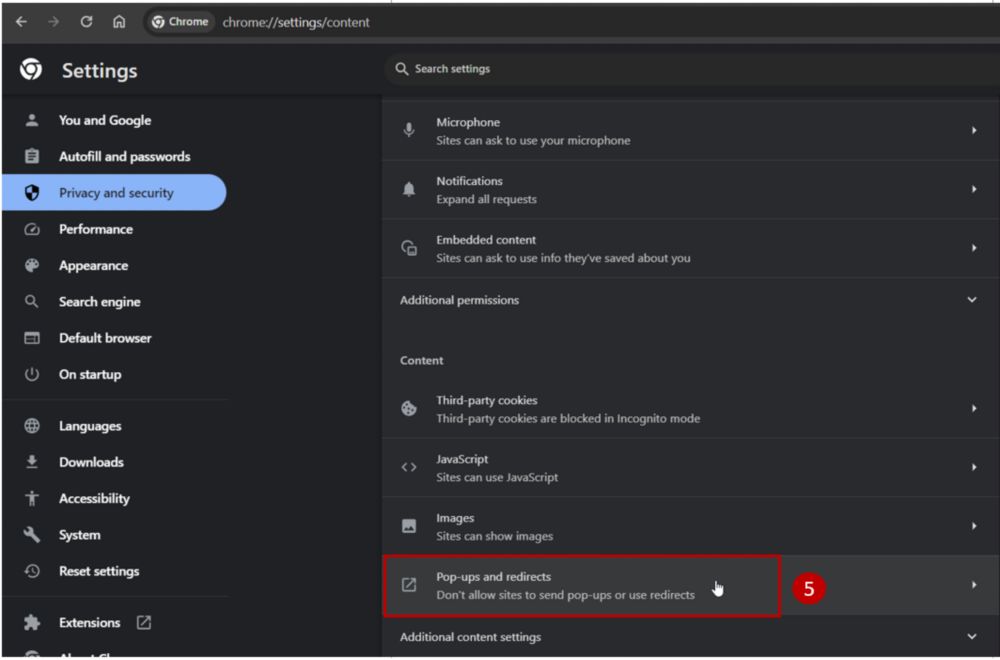The width and height of the screenshot is (1000, 660).
Task: Open Pop-ups and redirects settings
Action: (565, 585)
